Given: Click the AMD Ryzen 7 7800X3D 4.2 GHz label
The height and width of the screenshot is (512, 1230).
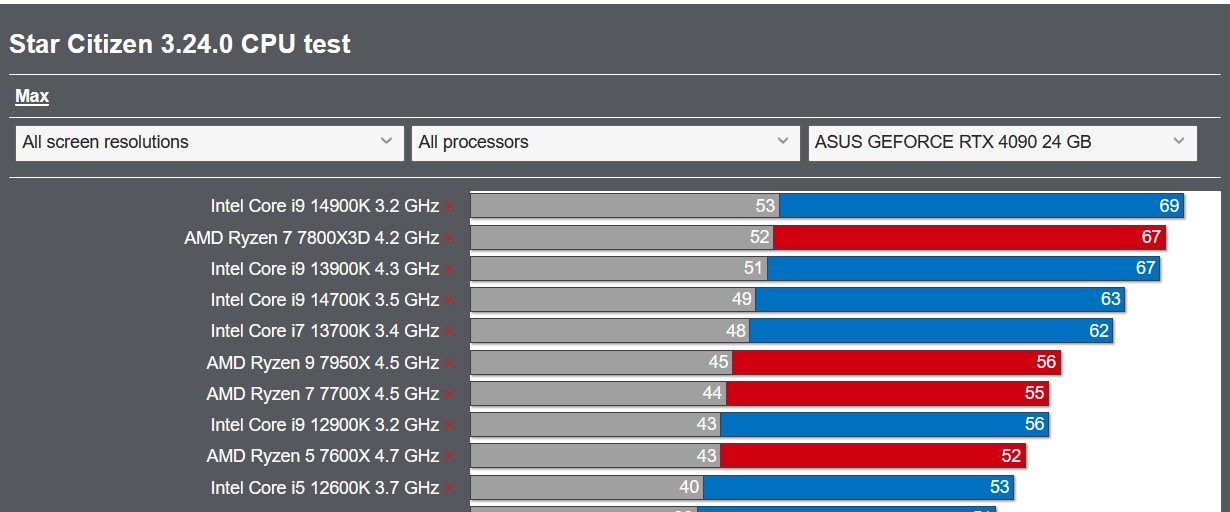Looking at the screenshot, I should (312, 238).
